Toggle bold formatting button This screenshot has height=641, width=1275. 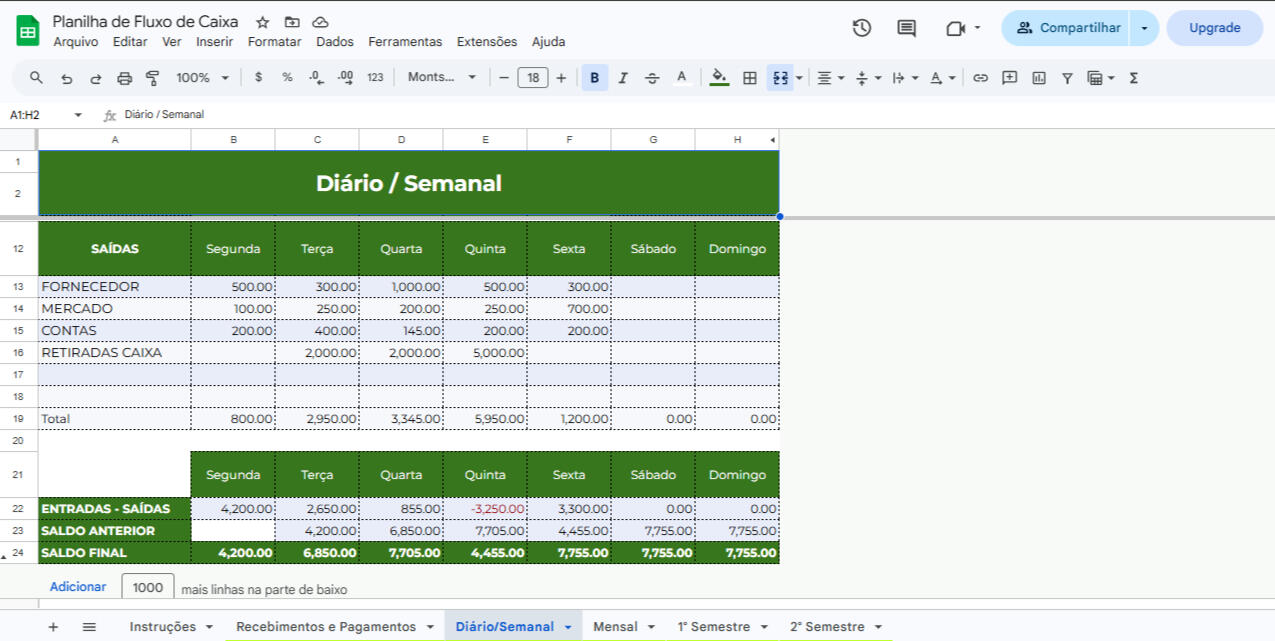[595, 78]
